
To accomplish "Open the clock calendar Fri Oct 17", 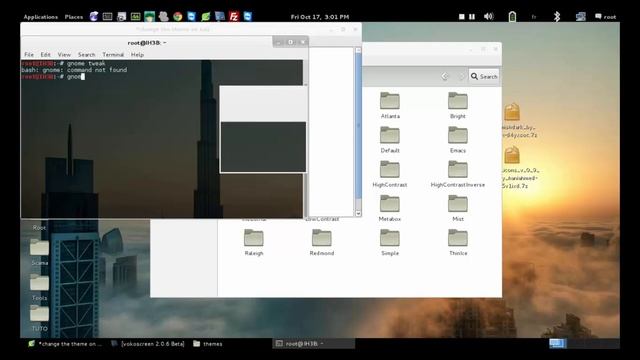I will [320, 17].
